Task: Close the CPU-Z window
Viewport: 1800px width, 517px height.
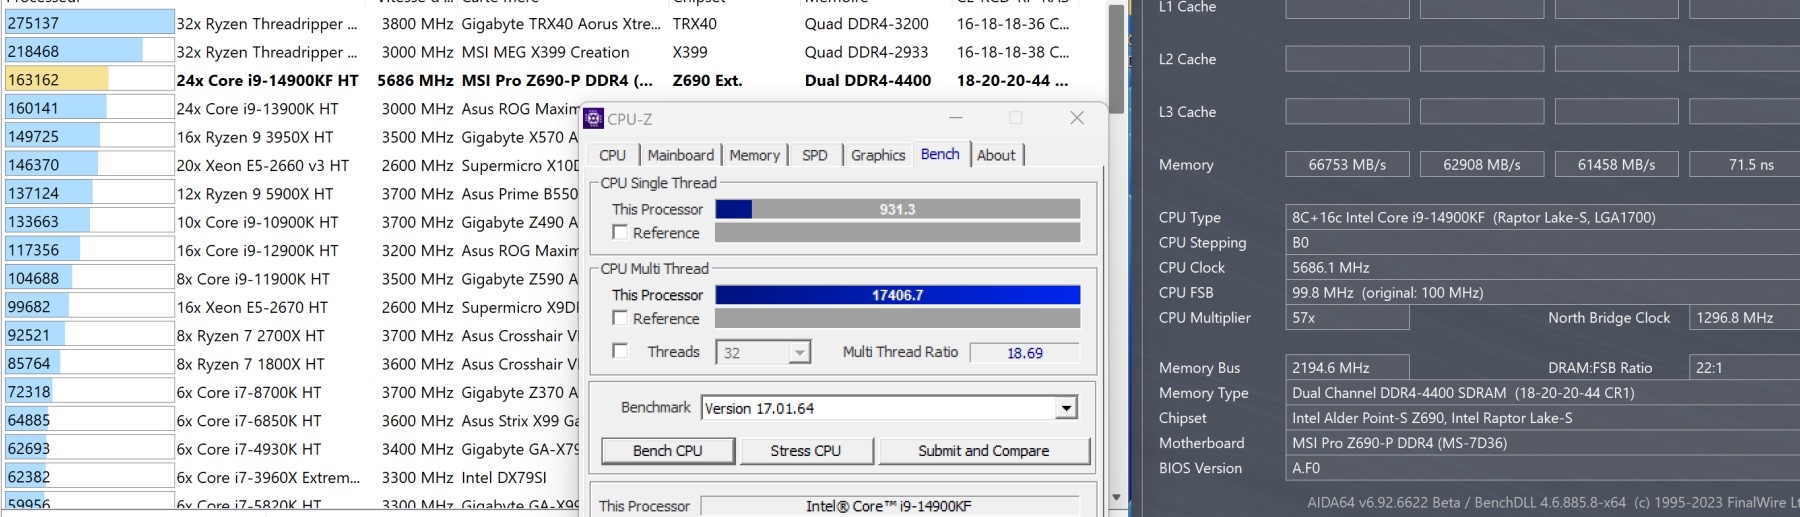Action: pos(1077,118)
